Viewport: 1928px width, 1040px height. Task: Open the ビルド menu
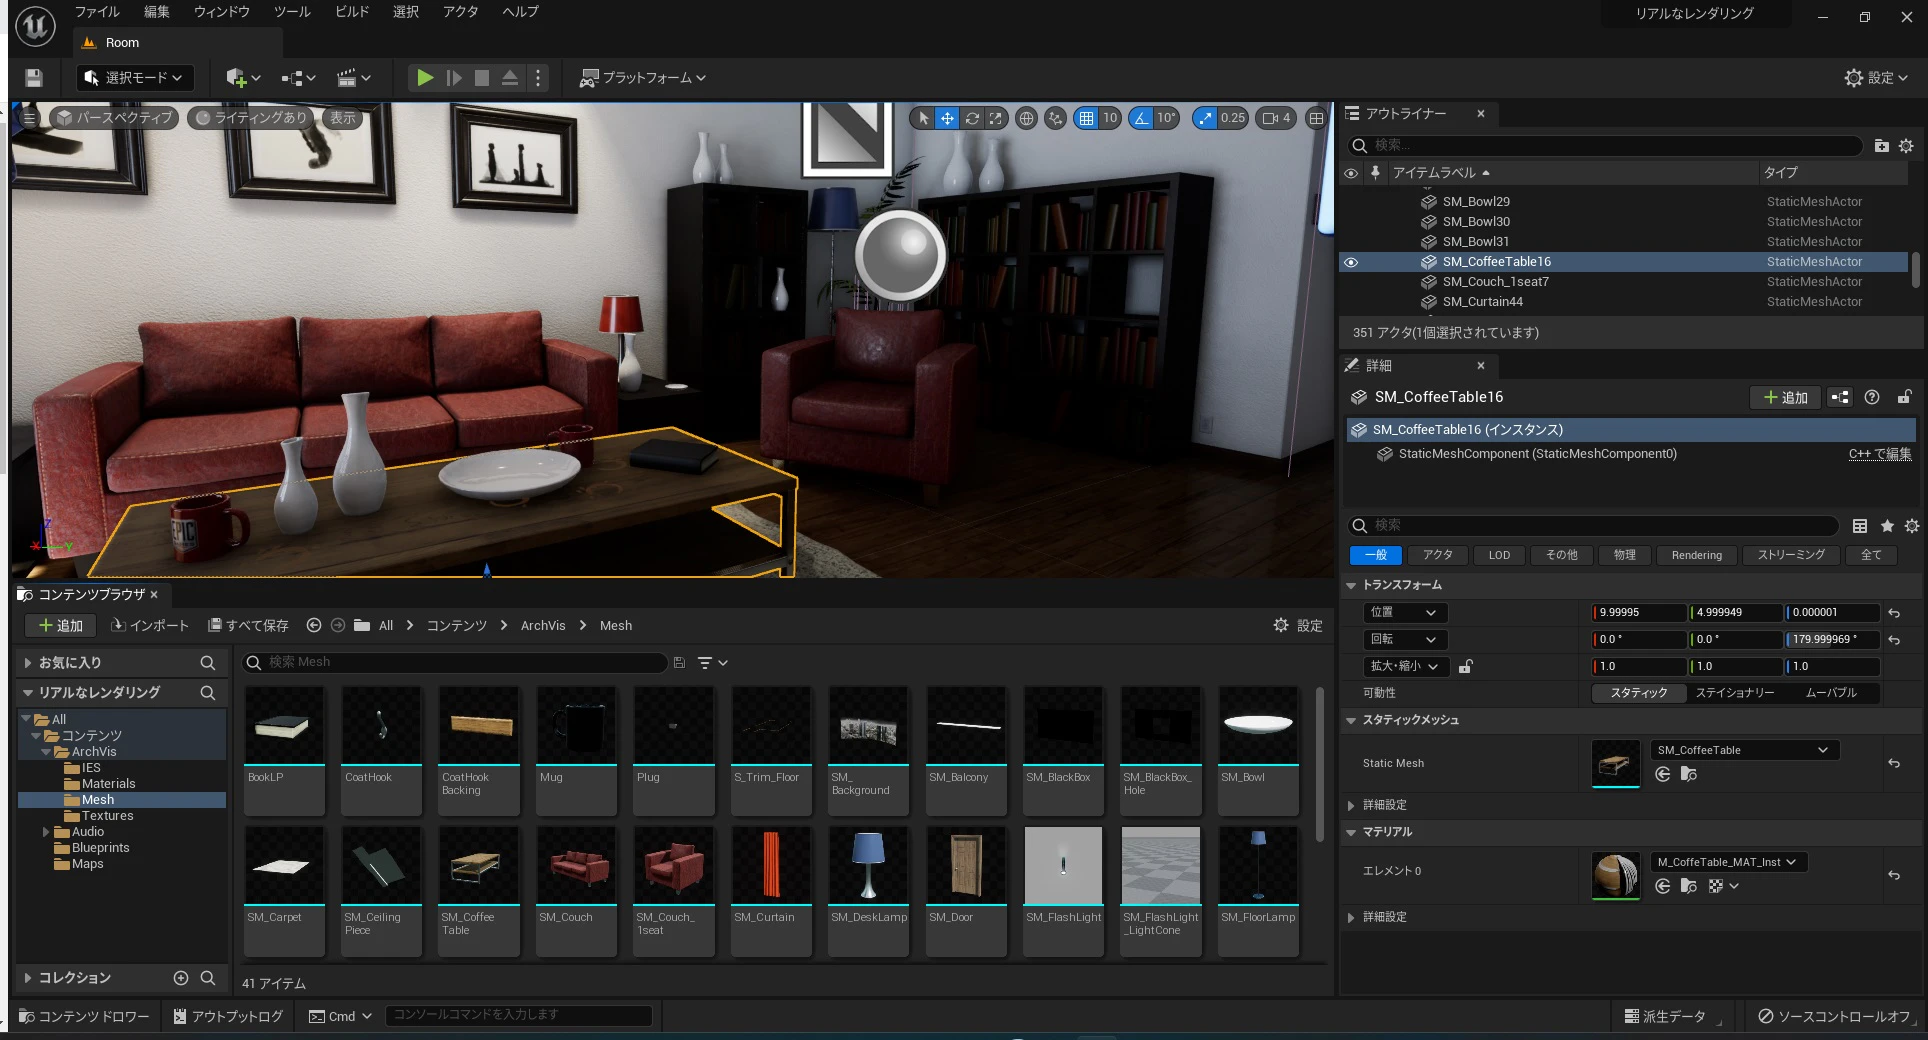click(351, 12)
